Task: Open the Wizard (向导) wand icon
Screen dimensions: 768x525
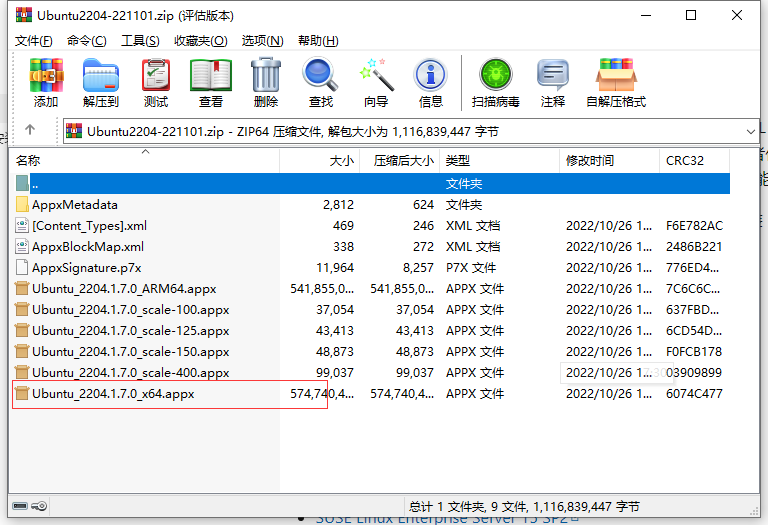Action: [376, 75]
